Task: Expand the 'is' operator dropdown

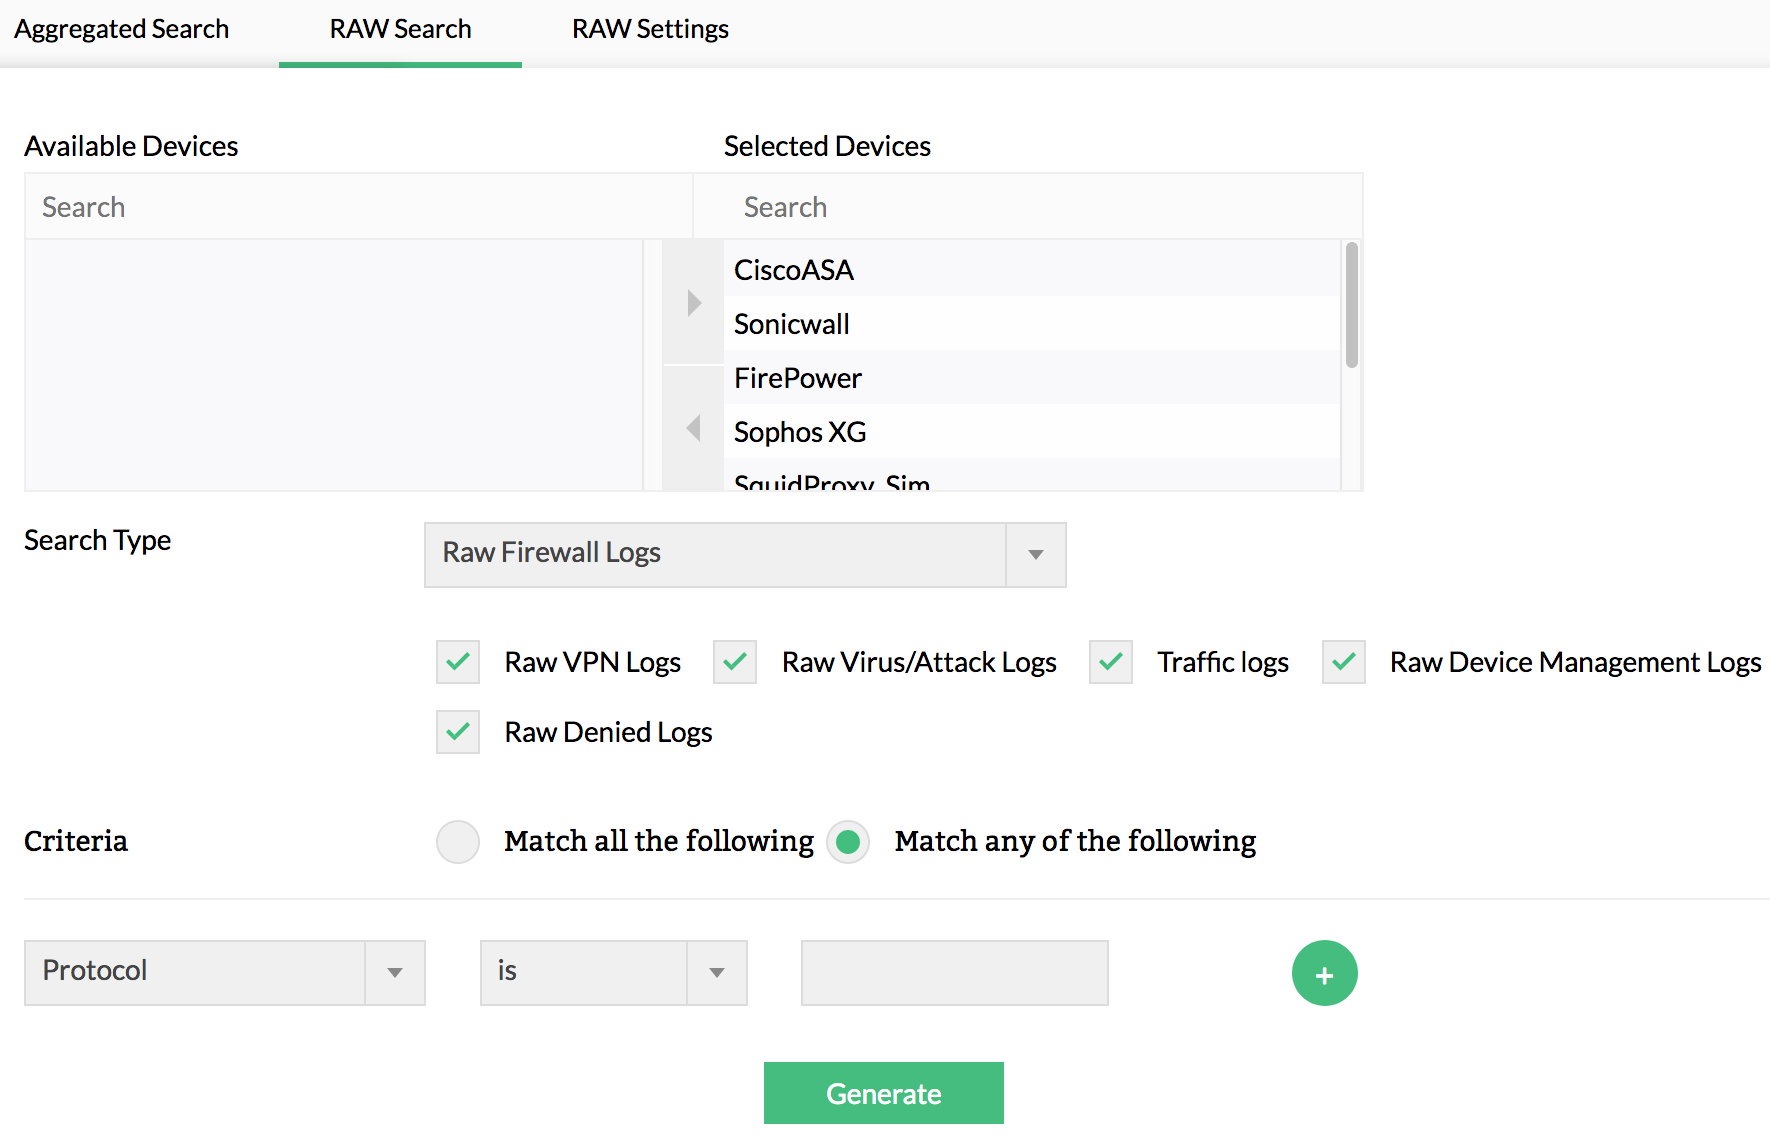Action: (x=716, y=972)
